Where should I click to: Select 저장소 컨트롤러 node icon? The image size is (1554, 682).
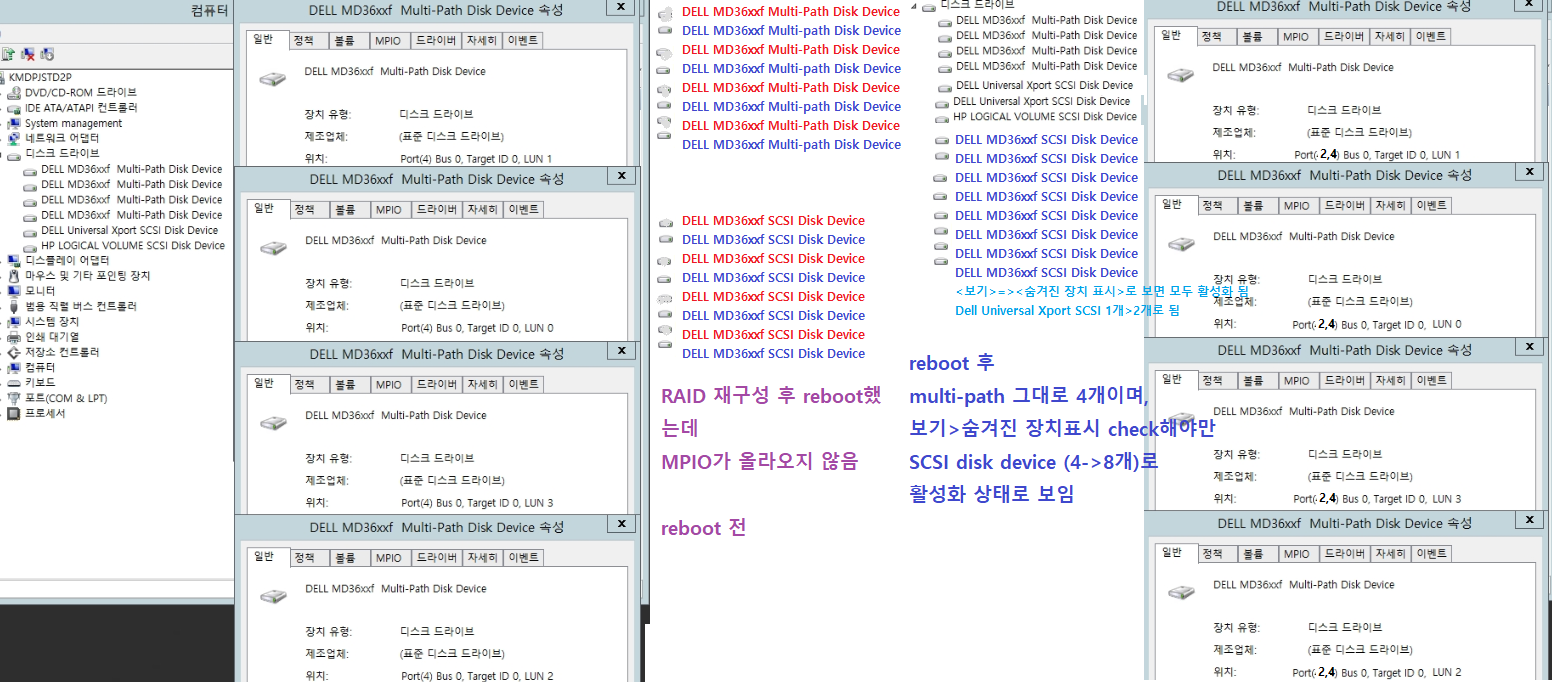(14, 352)
